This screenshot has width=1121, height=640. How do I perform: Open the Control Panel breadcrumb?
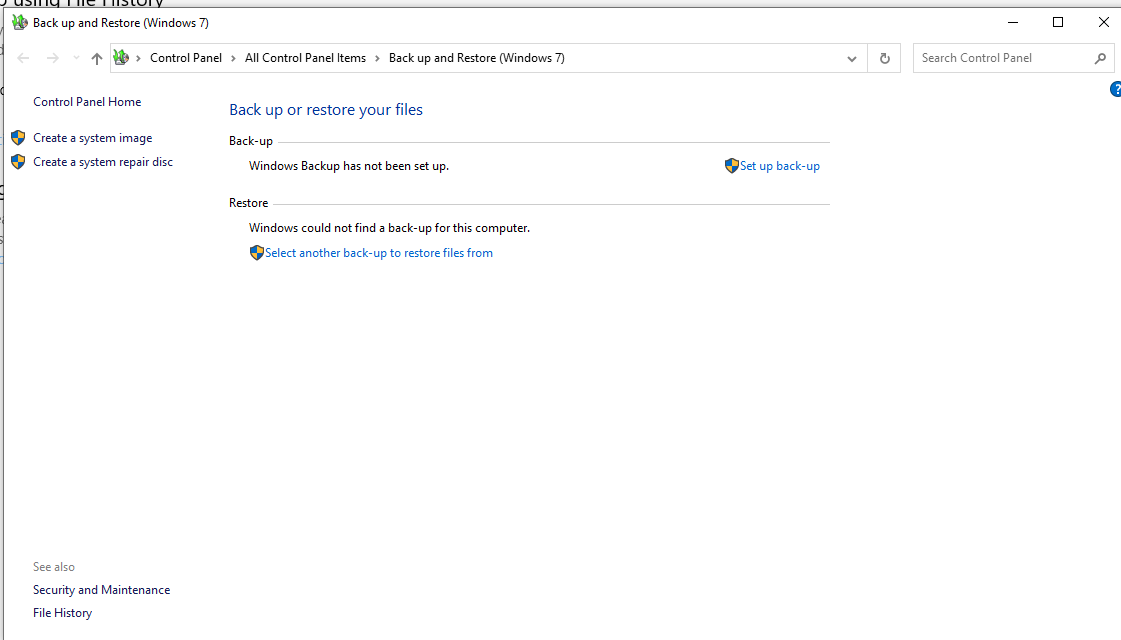click(186, 58)
